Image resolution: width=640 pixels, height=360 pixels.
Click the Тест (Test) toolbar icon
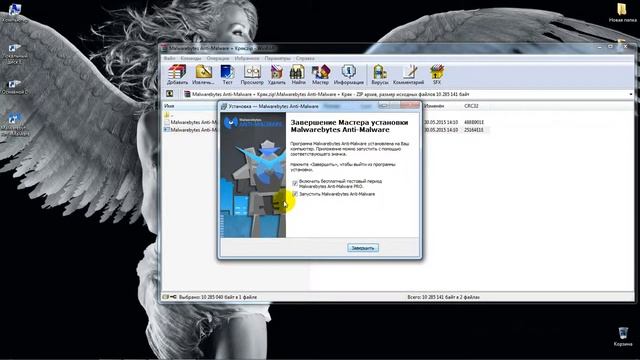pyautogui.click(x=227, y=75)
